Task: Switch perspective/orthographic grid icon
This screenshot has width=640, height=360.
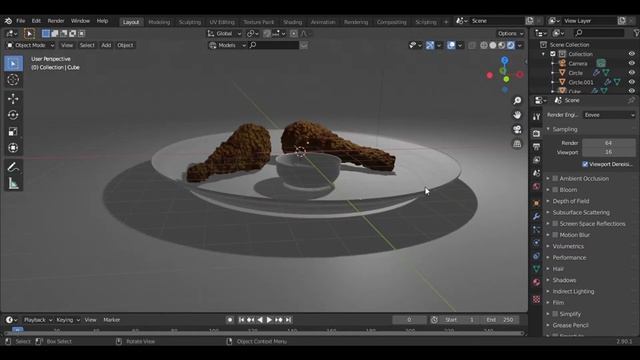Action: (517, 144)
